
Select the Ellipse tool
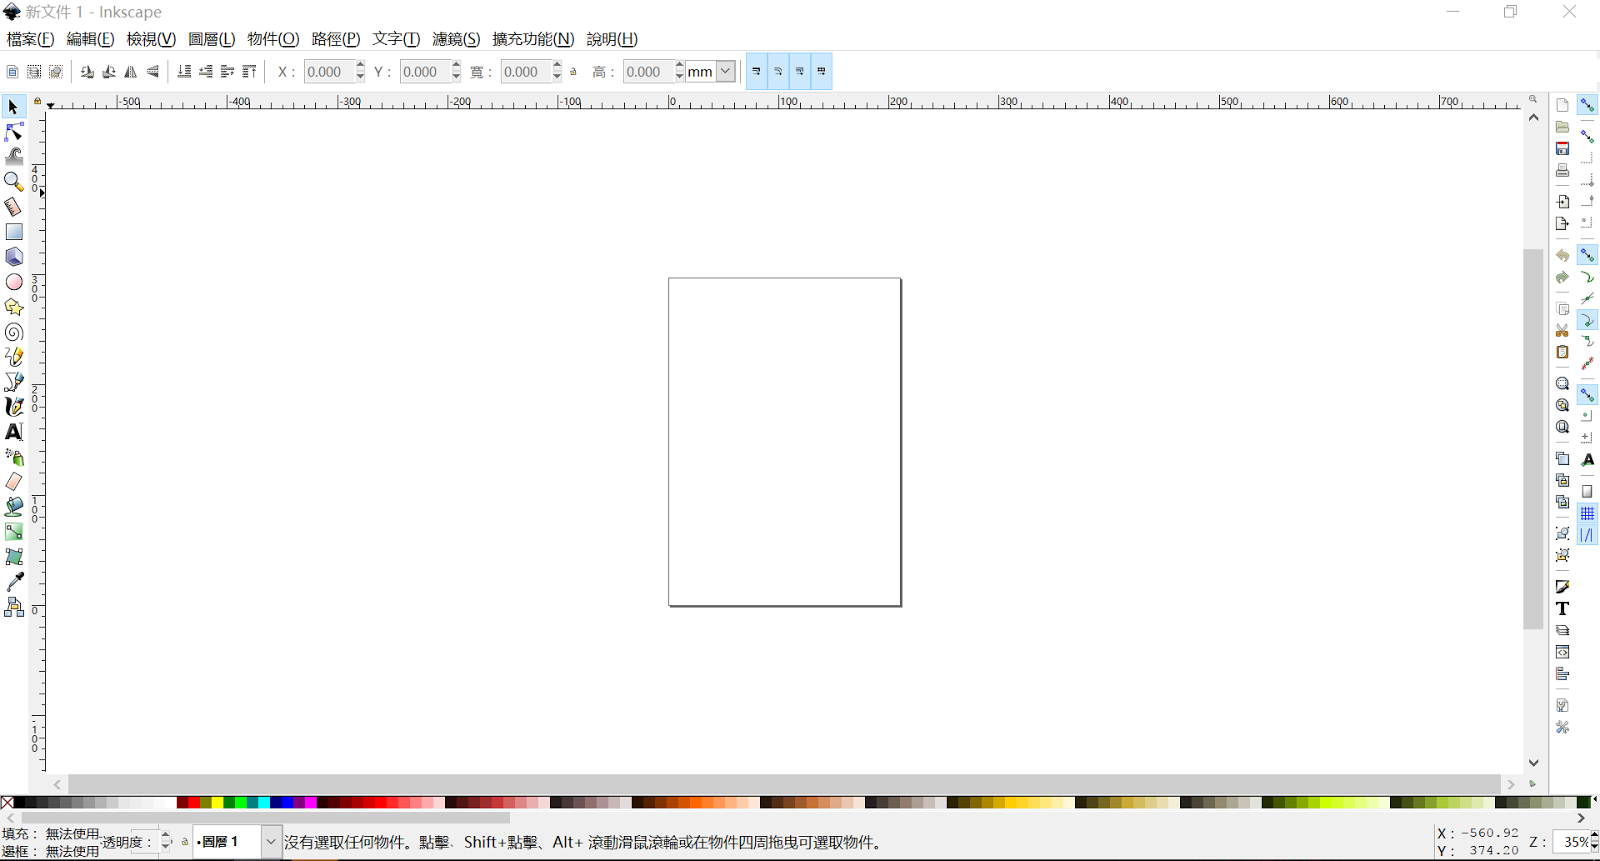[x=13, y=282]
